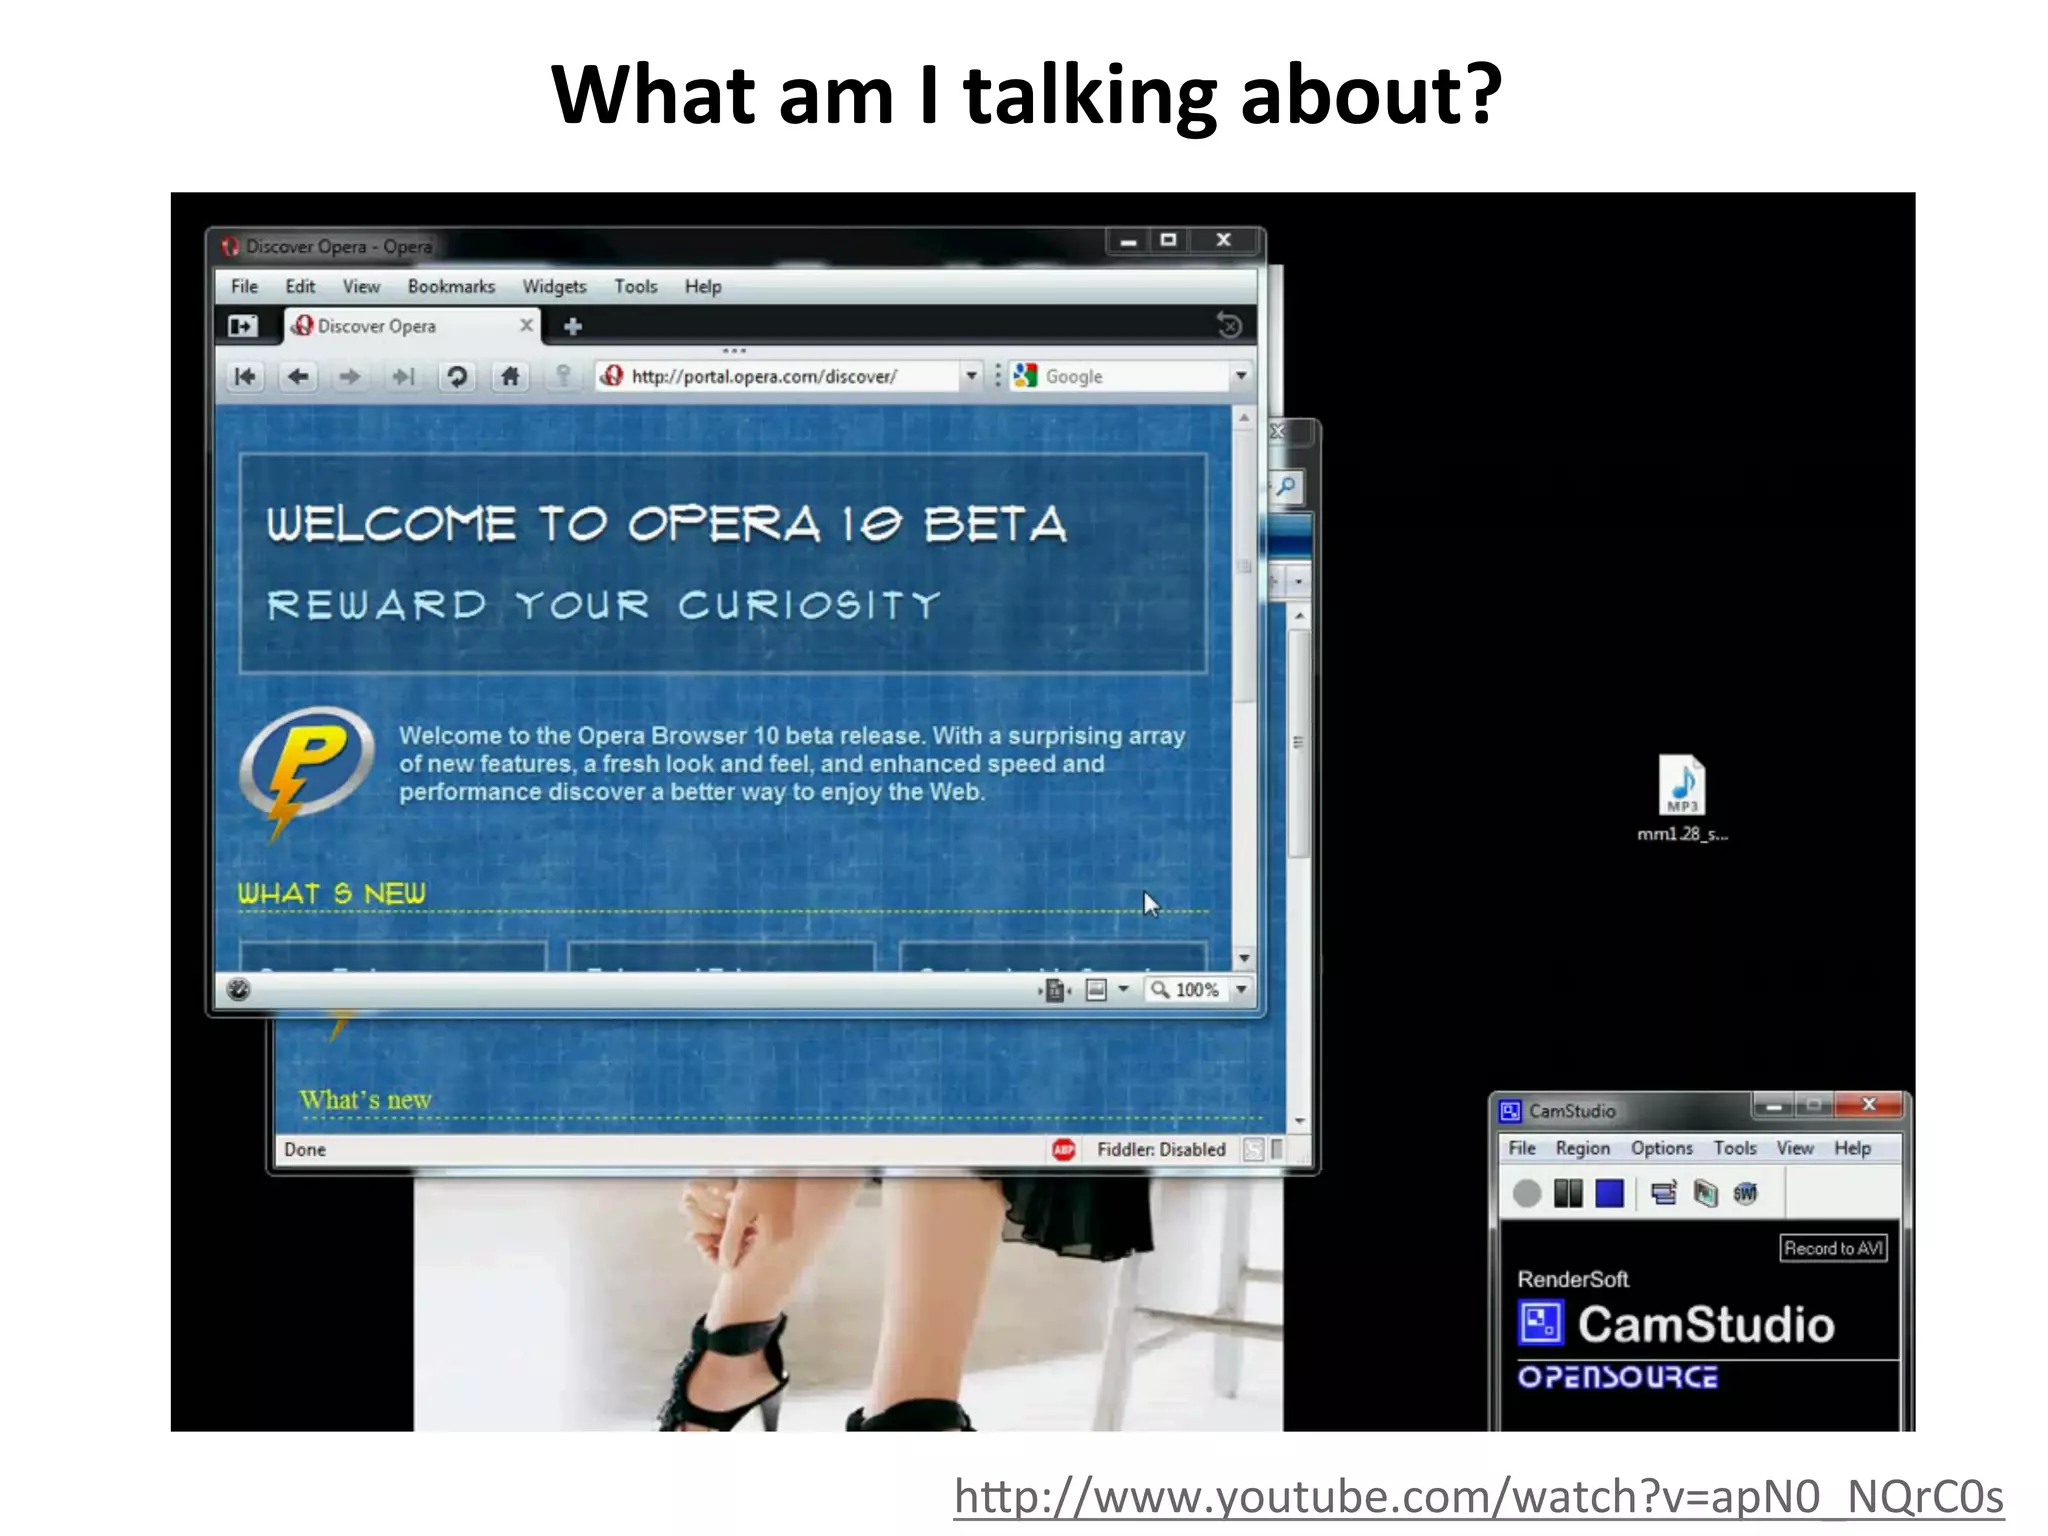The width and height of the screenshot is (2048, 1536).
Task: Click the 100% zoom control
Action: (x=1186, y=990)
